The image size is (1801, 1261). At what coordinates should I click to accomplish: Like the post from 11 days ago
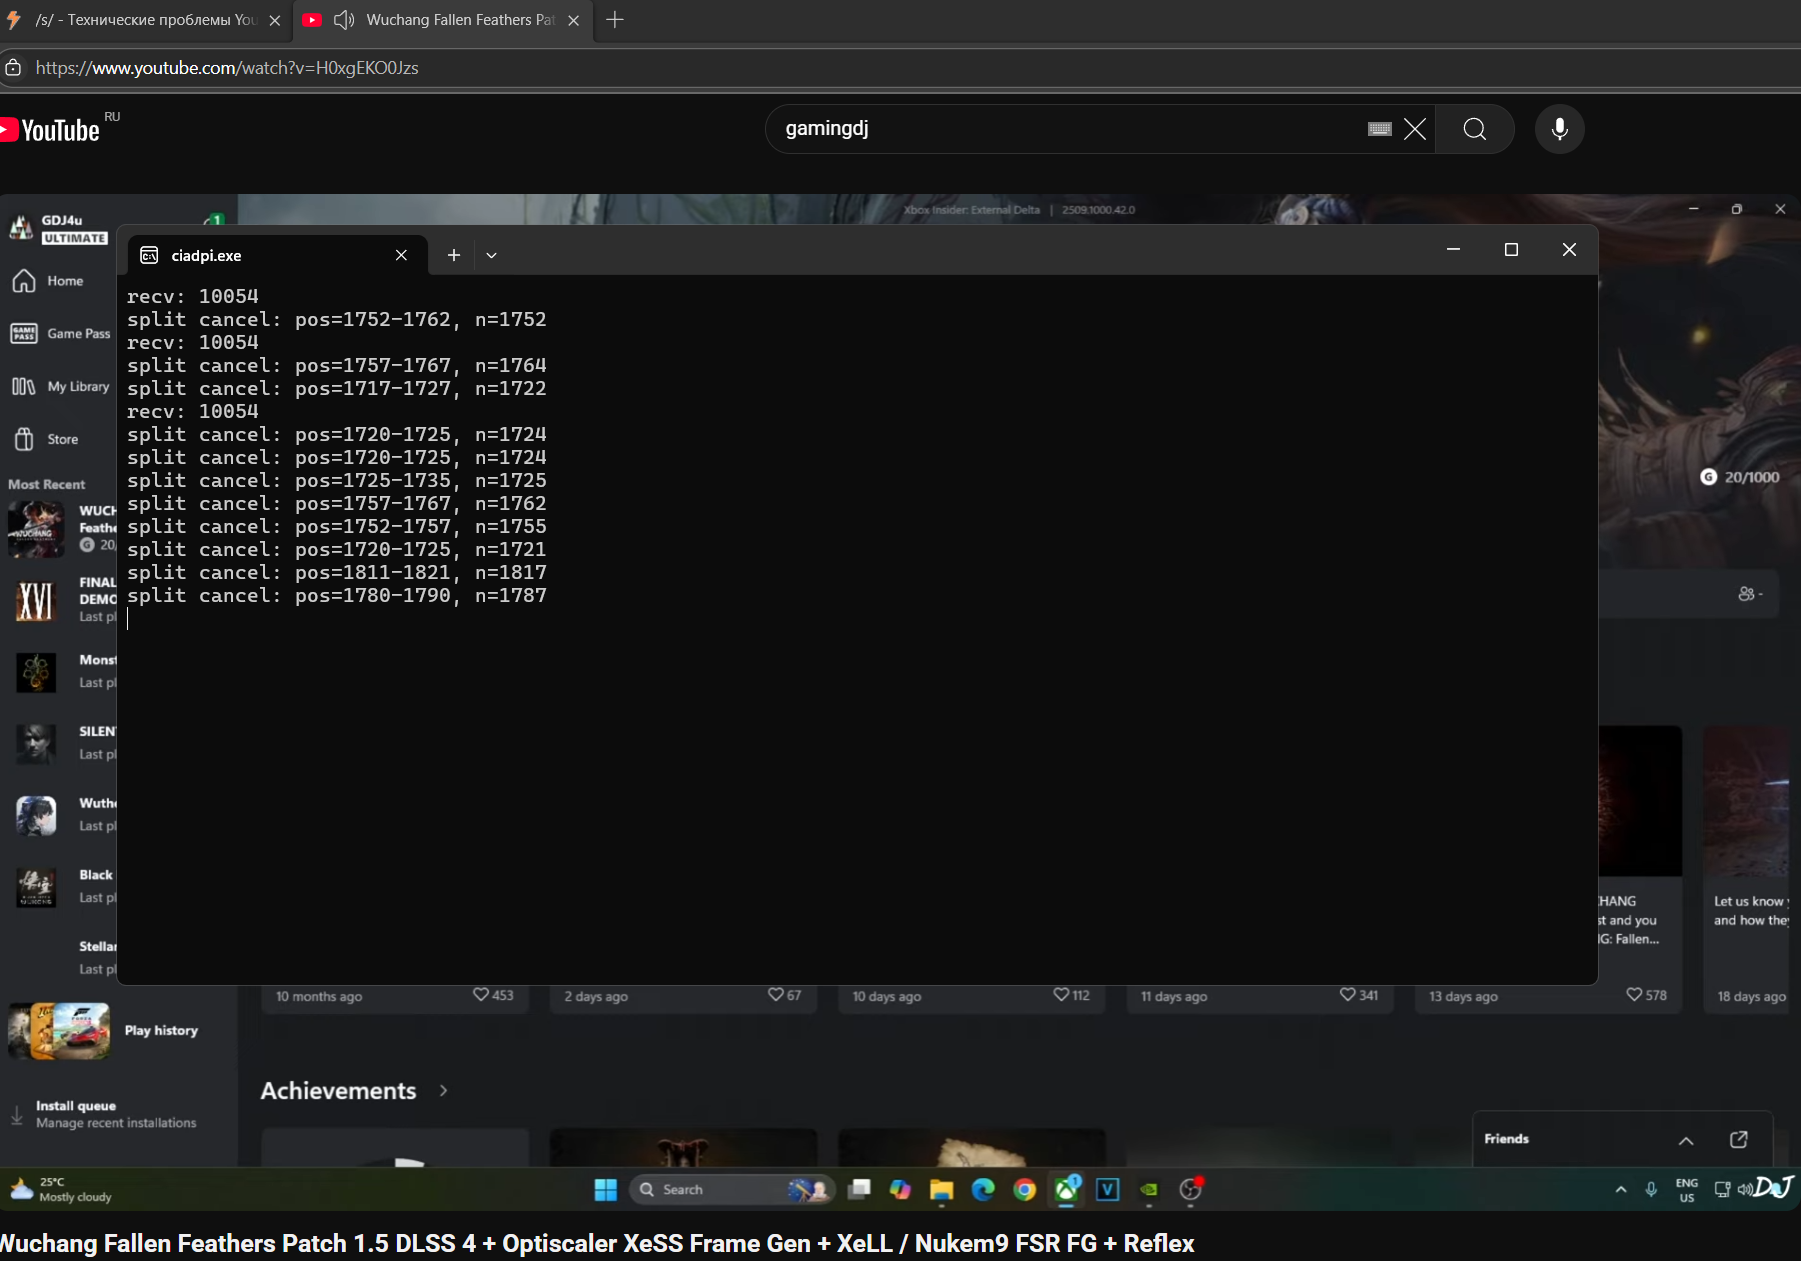pos(1348,994)
